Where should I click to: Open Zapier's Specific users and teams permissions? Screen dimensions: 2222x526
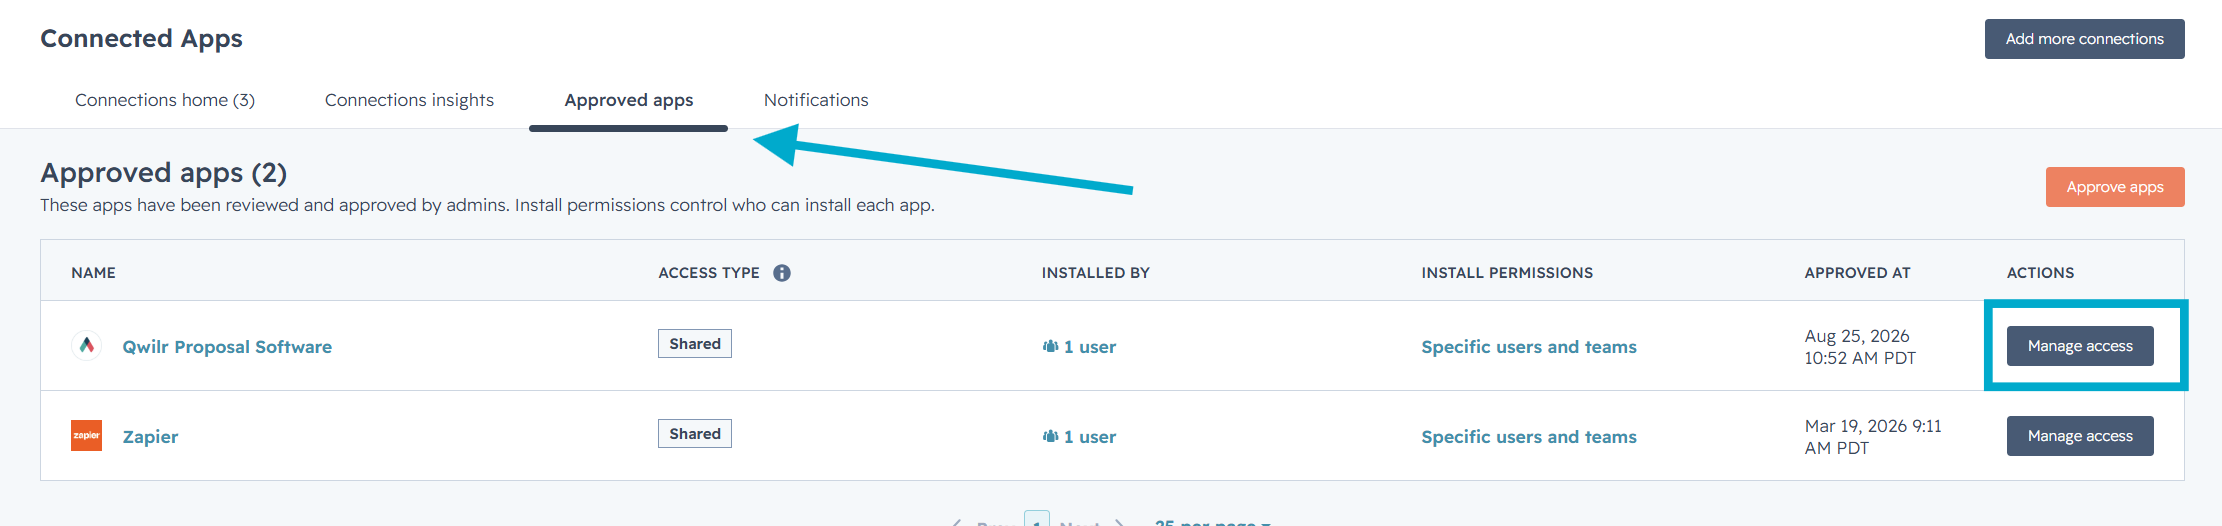[x=1529, y=437]
